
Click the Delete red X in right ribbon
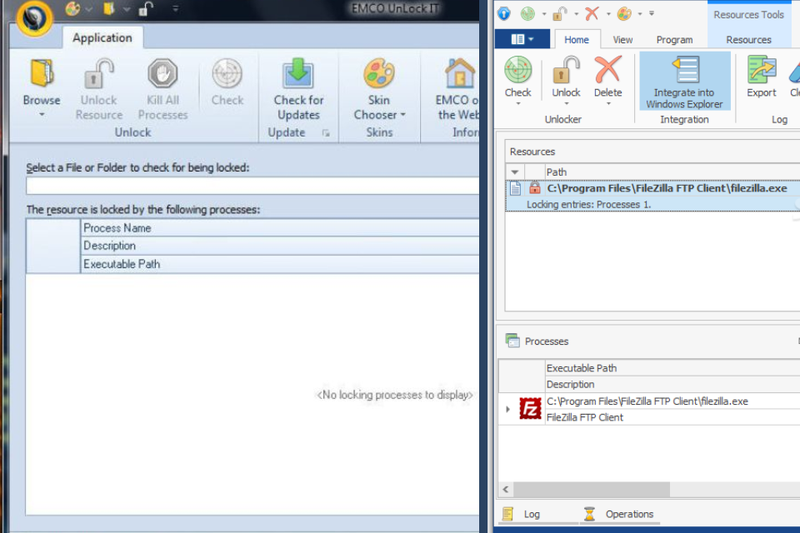pyautogui.click(x=608, y=70)
